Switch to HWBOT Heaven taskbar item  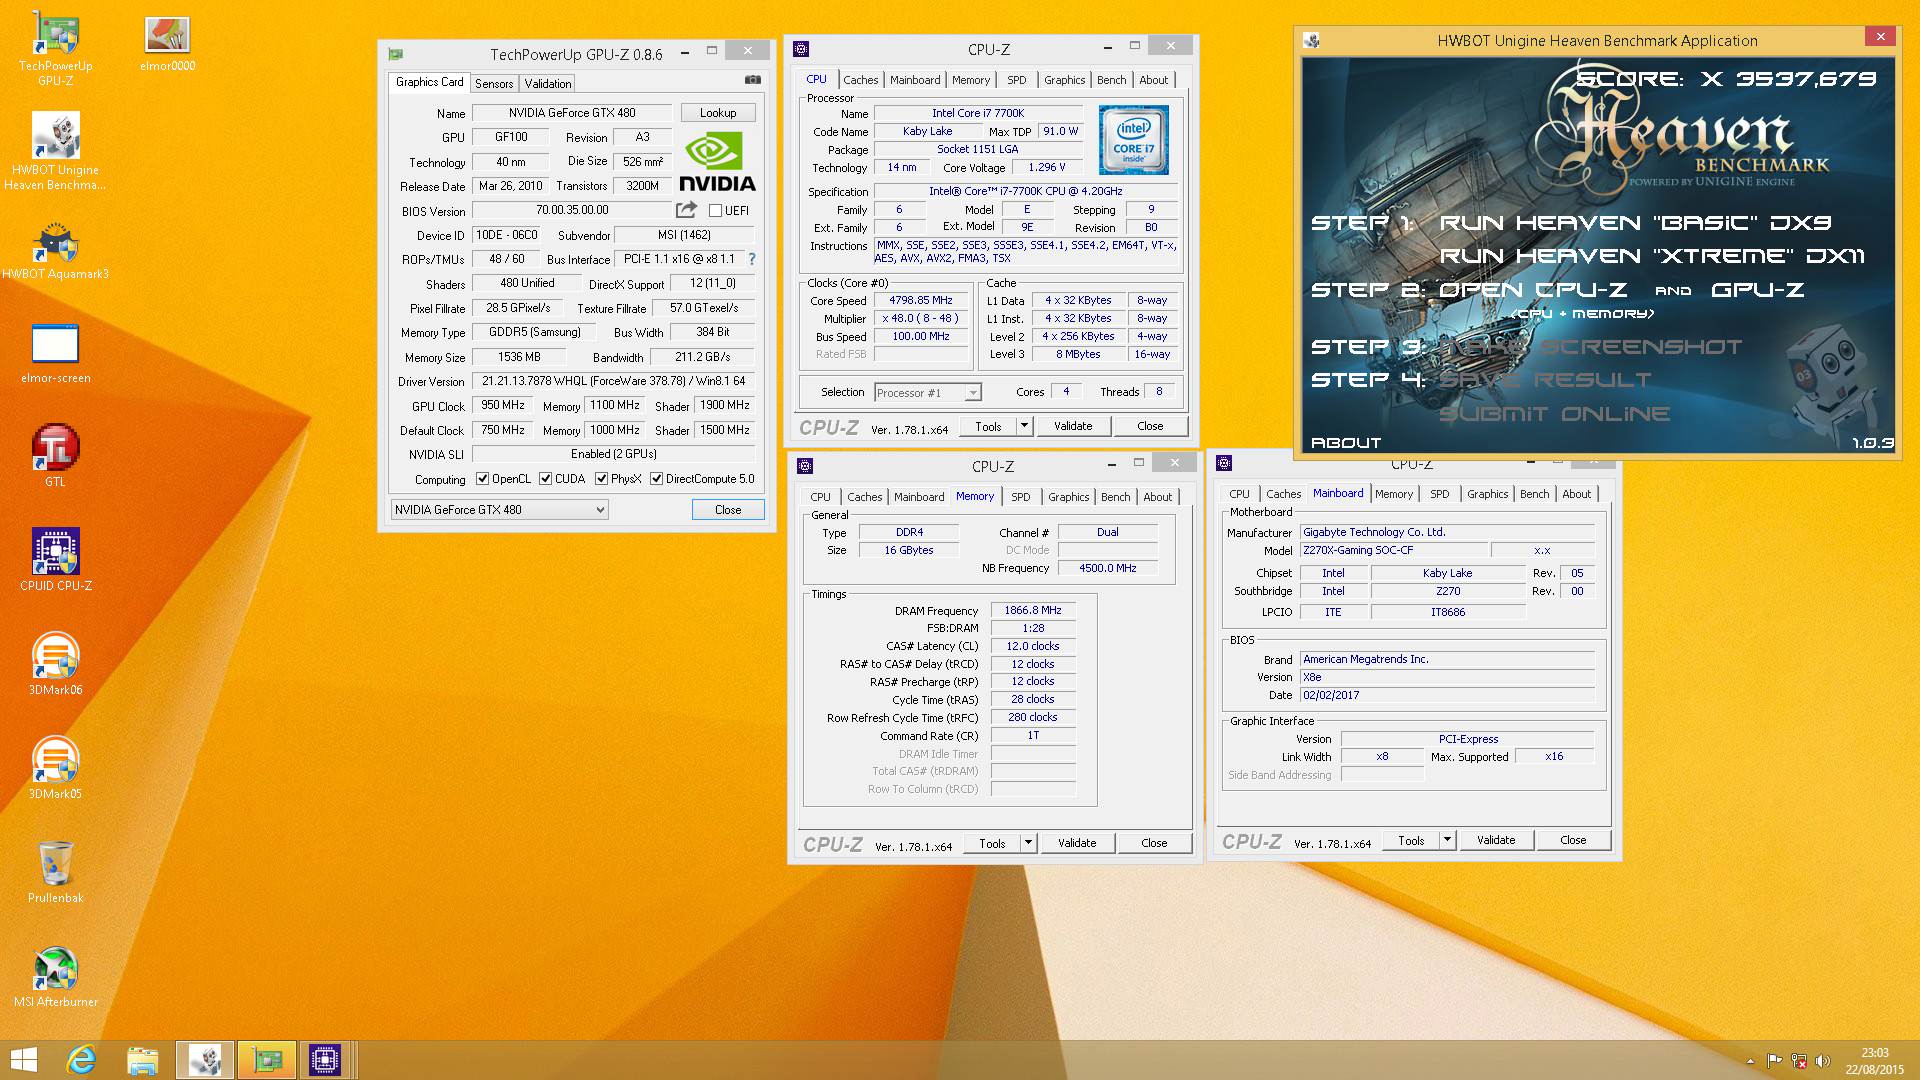pos(205,1060)
